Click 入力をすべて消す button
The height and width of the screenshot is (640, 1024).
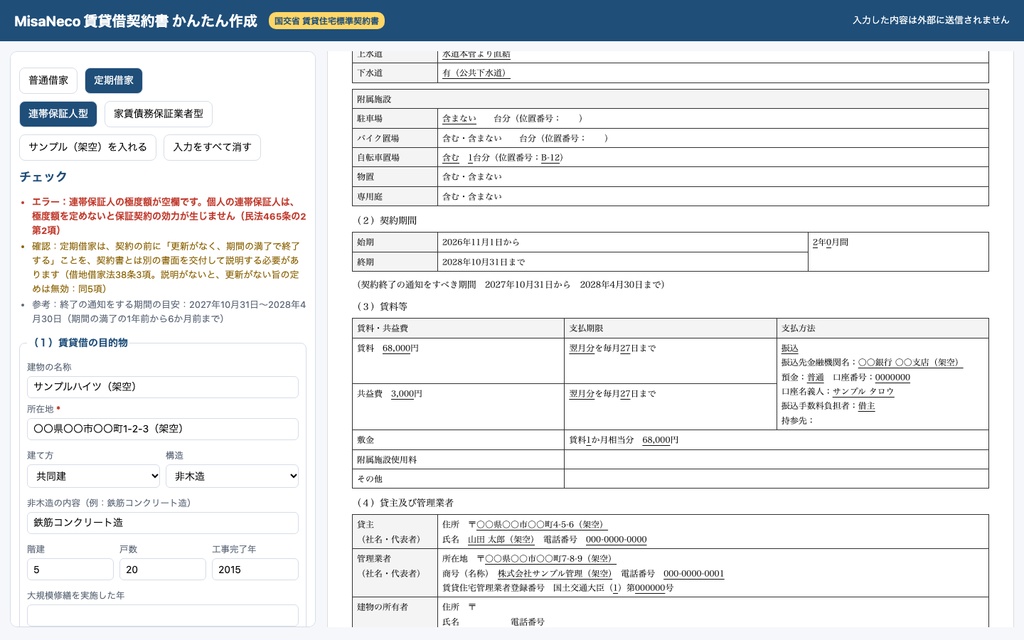212,147
